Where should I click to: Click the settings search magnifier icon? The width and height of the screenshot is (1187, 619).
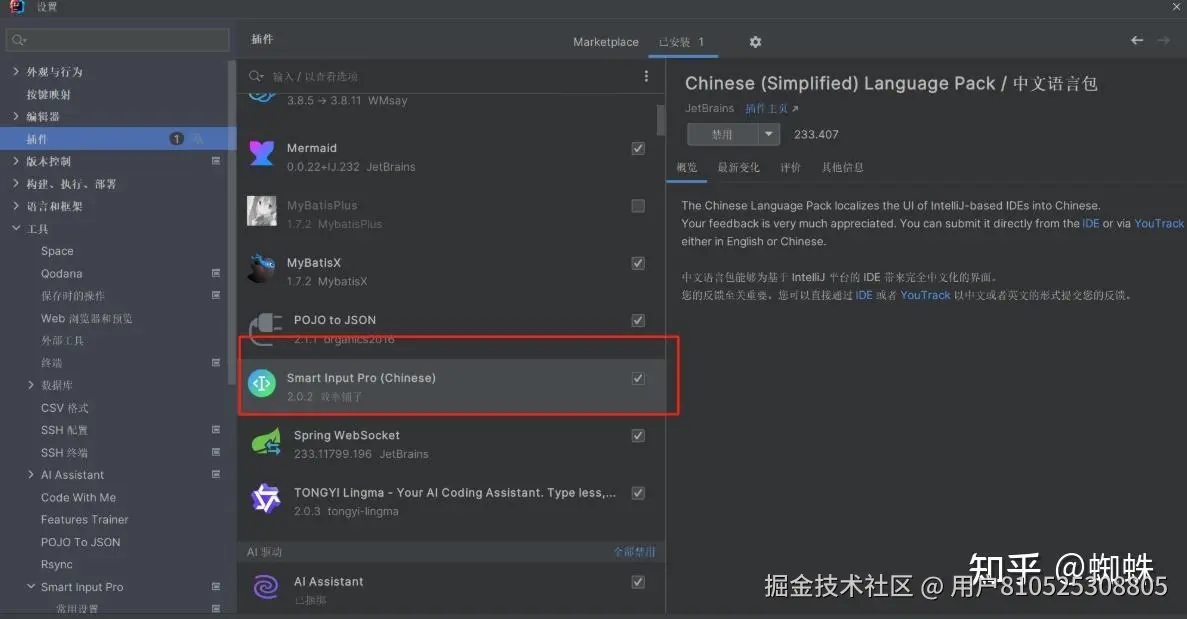(19, 40)
